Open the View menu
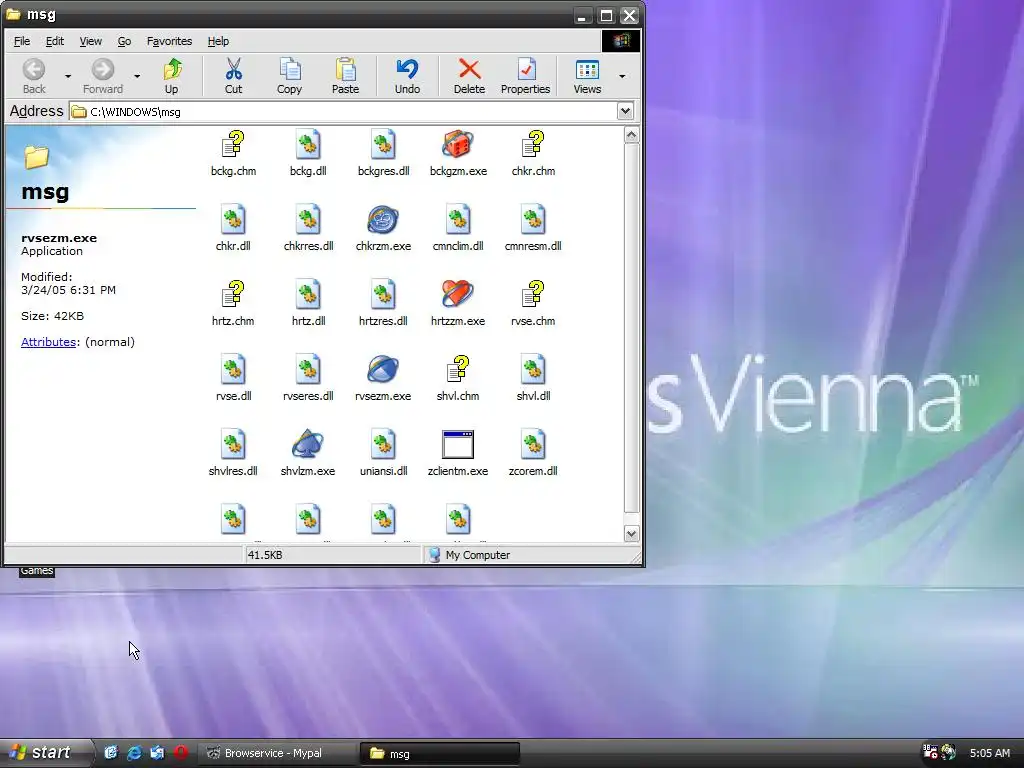The width and height of the screenshot is (1024, 768). [x=91, y=41]
